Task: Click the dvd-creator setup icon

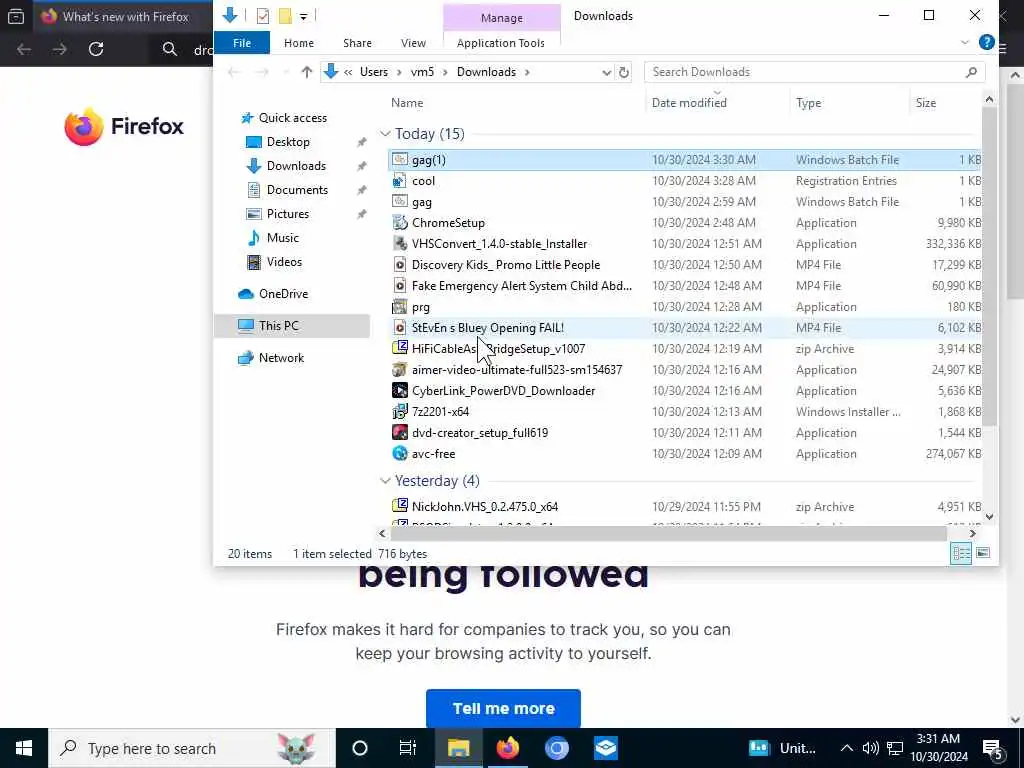Action: 400,432
